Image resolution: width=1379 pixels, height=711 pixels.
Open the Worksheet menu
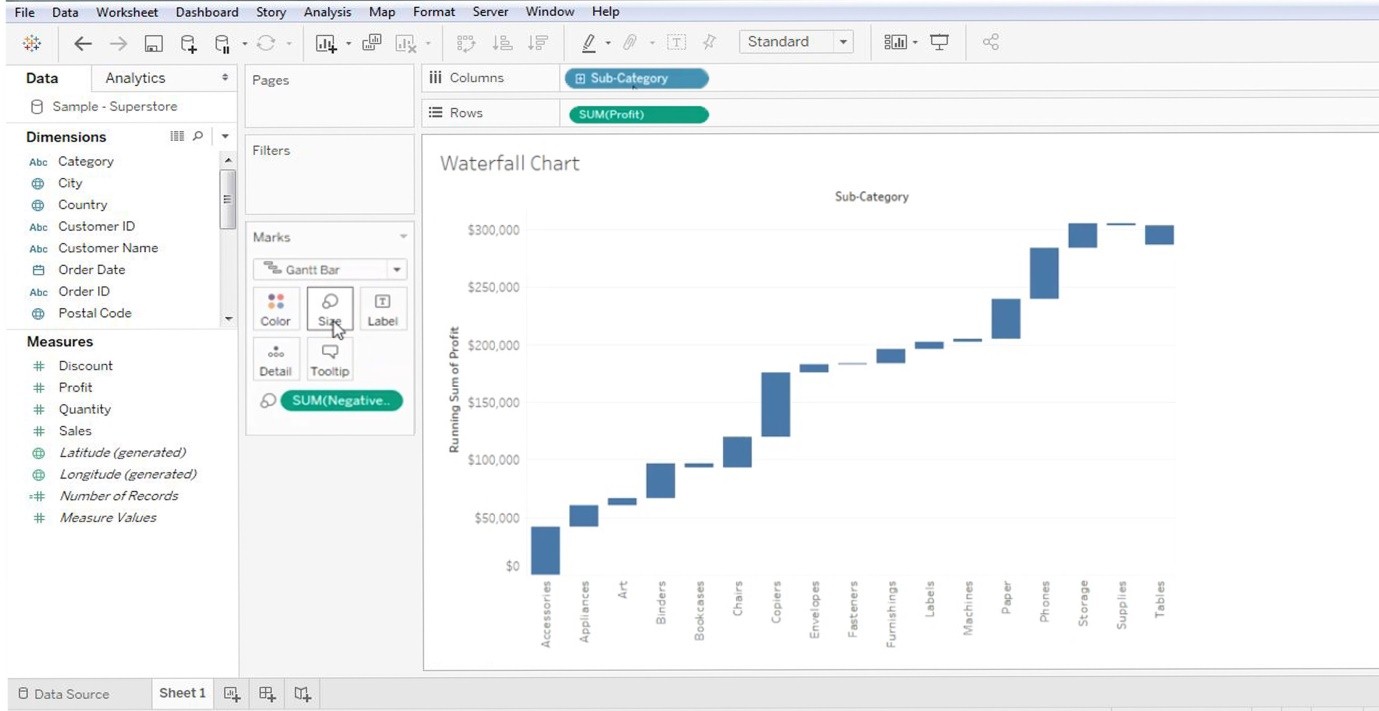tap(127, 12)
